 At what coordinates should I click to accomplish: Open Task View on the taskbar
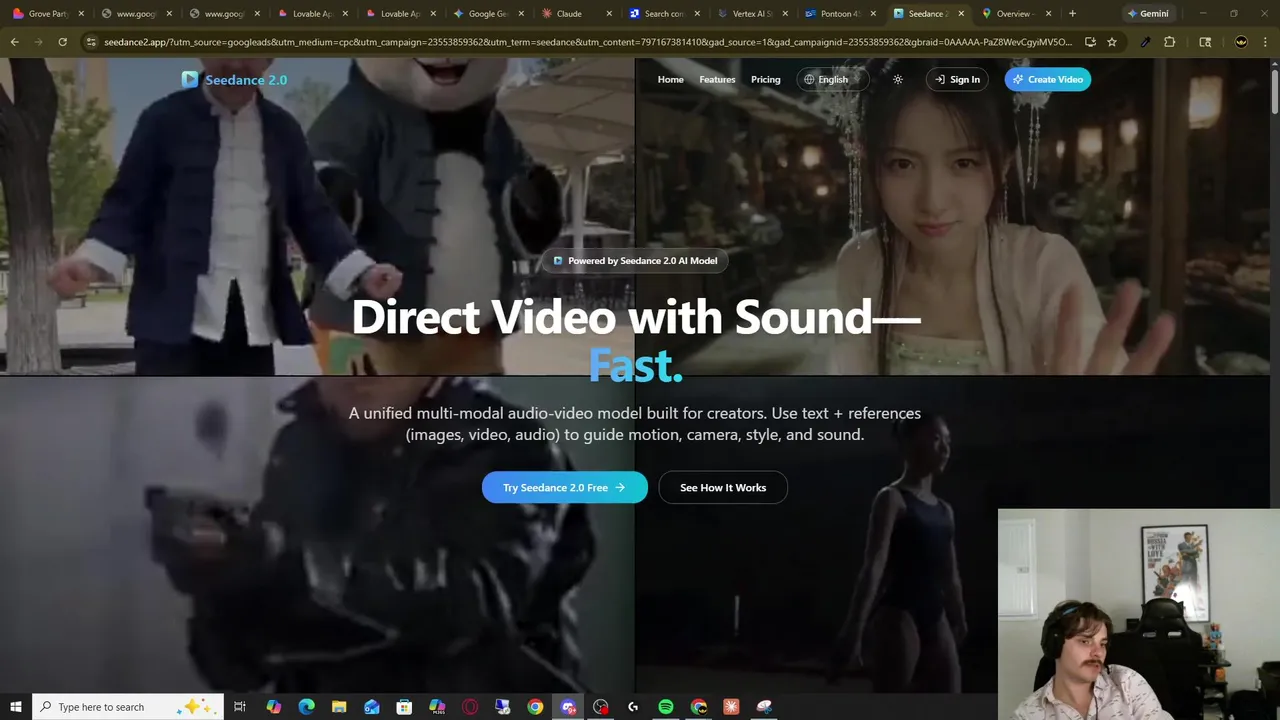pyautogui.click(x=240, y=707)
